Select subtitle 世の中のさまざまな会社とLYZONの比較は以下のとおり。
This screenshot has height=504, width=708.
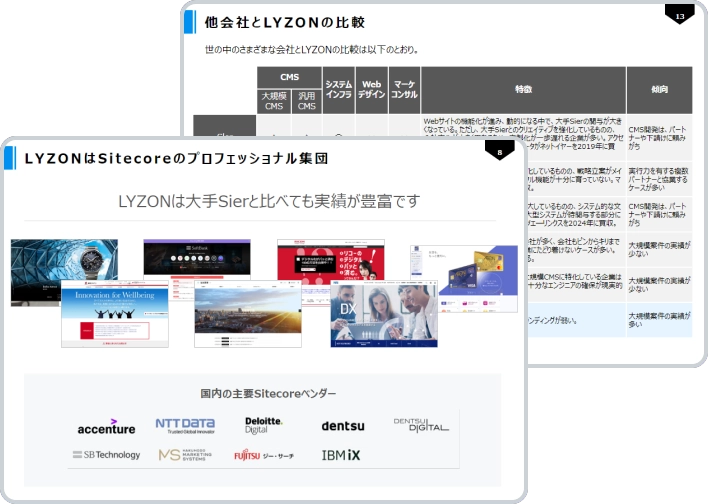(x=312, y=49)
